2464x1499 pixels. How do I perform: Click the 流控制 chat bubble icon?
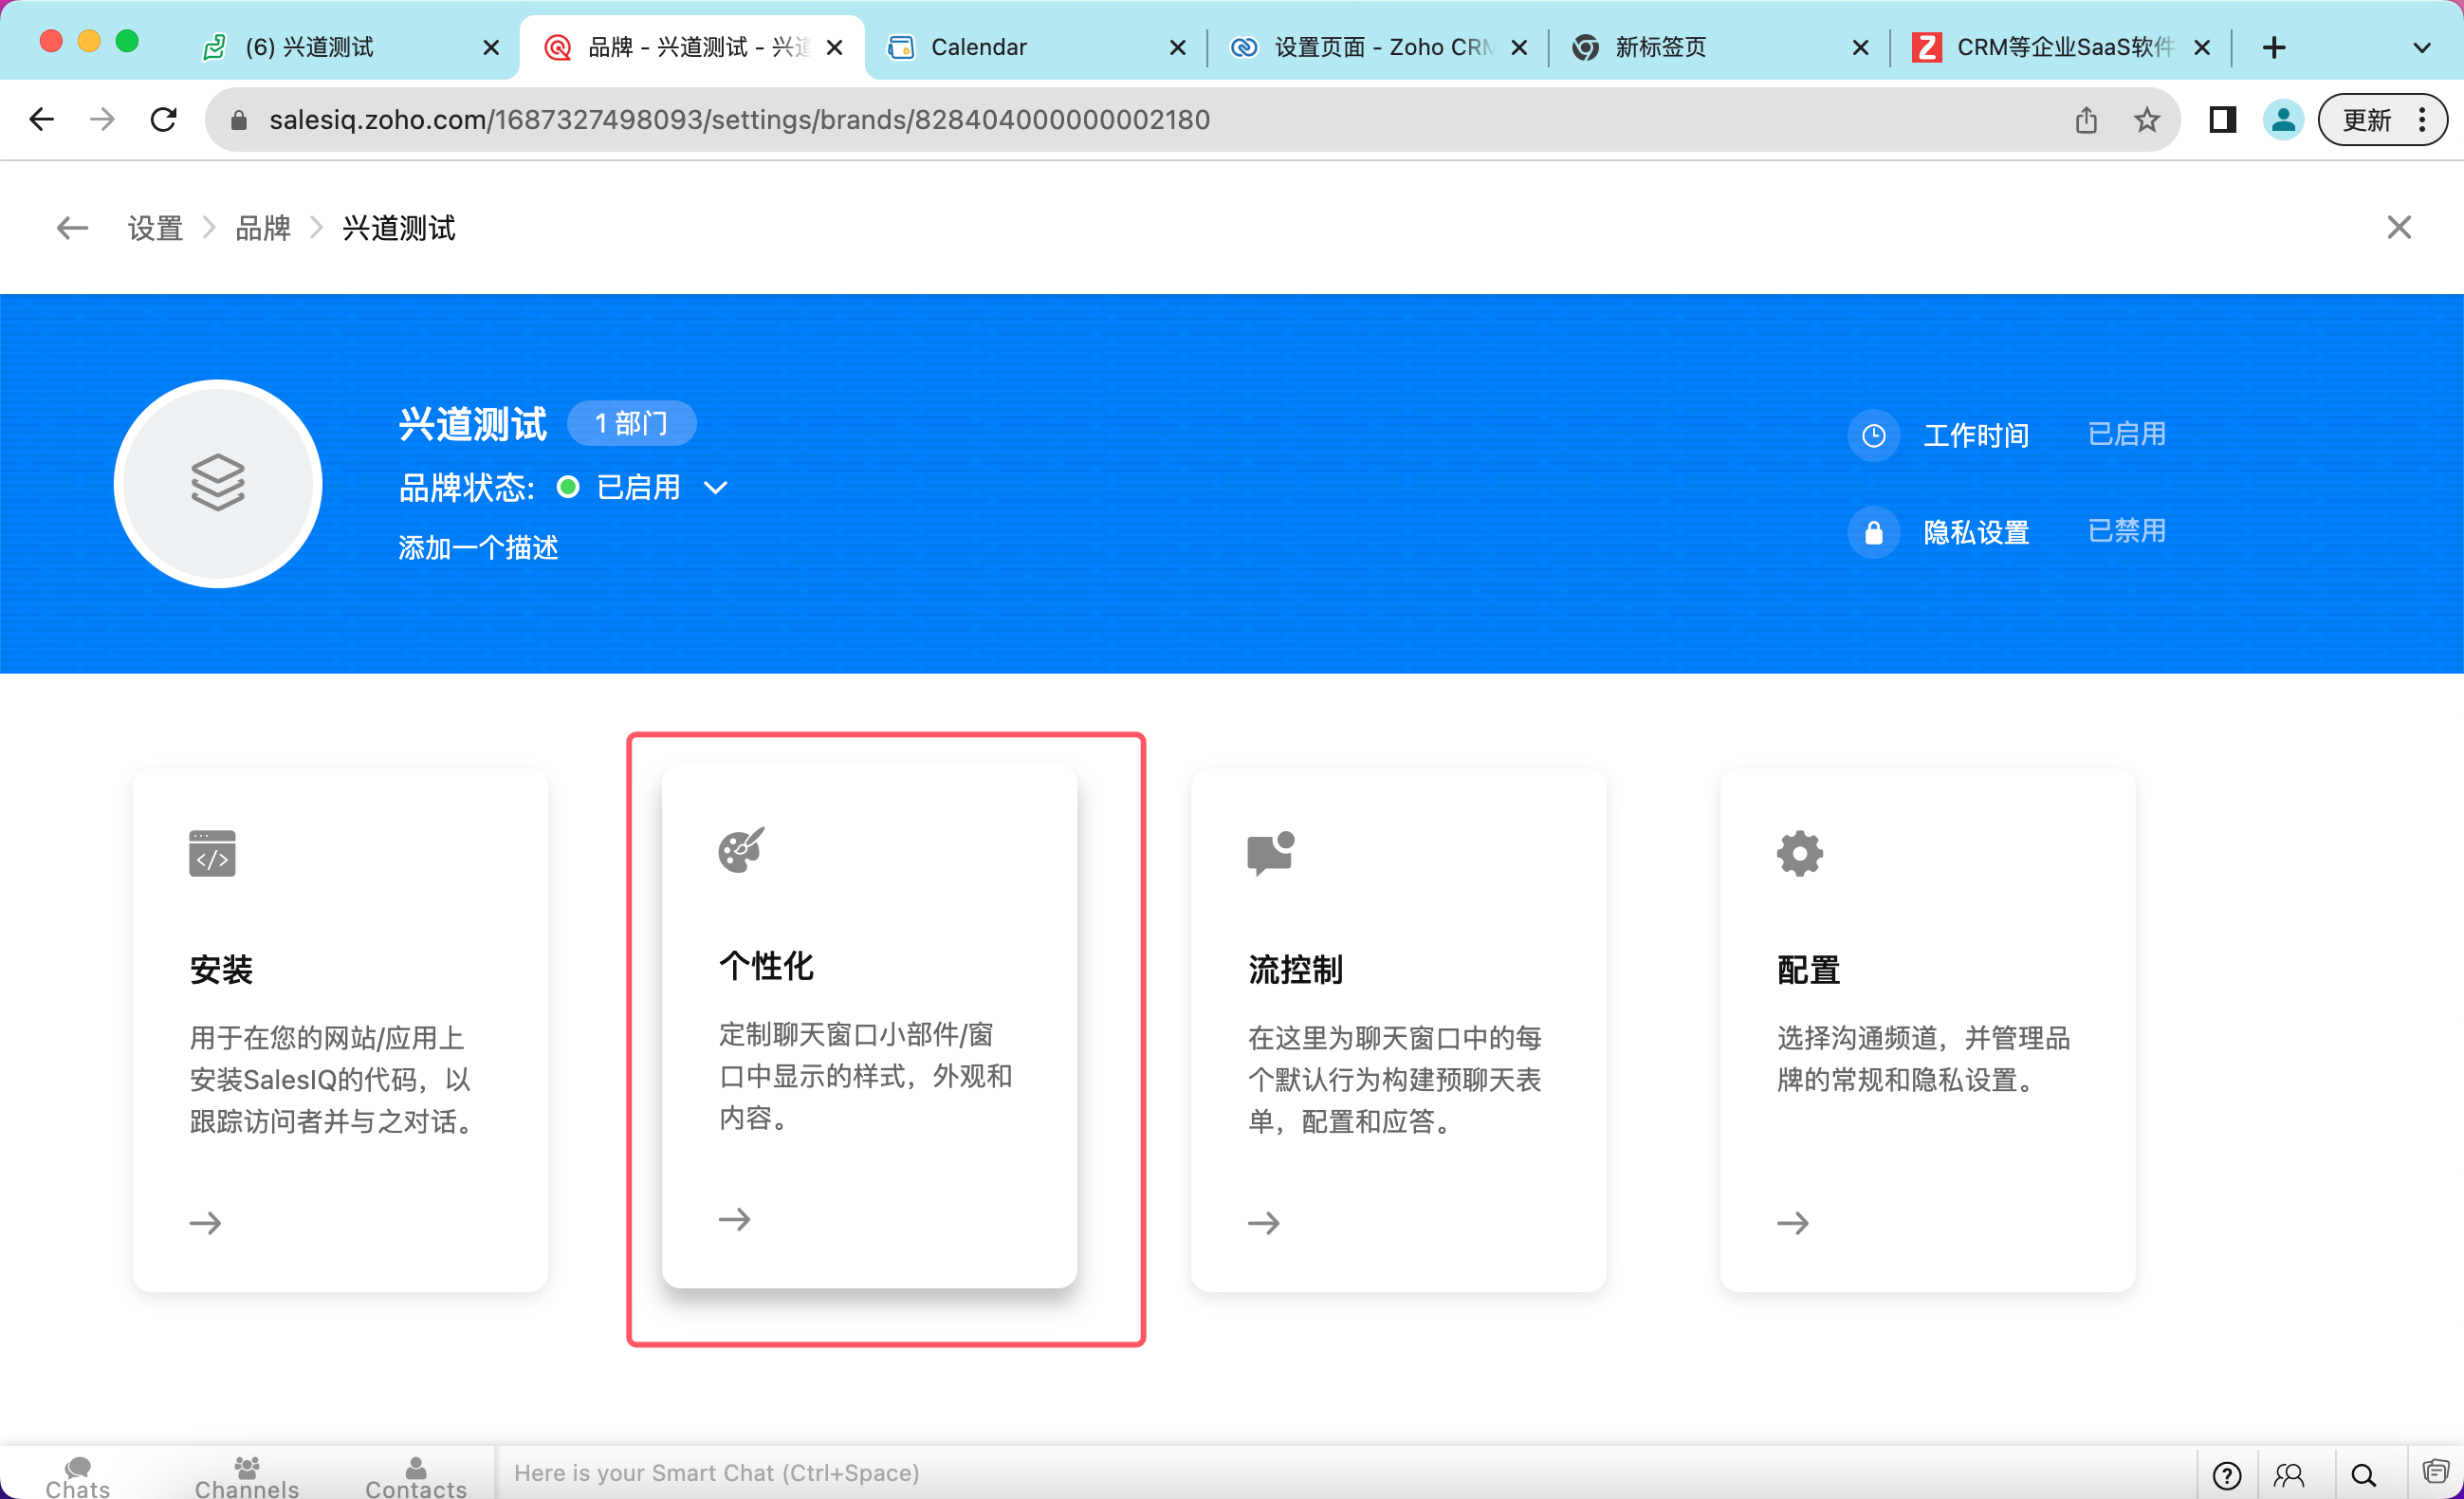click(x=1270, y=853)
